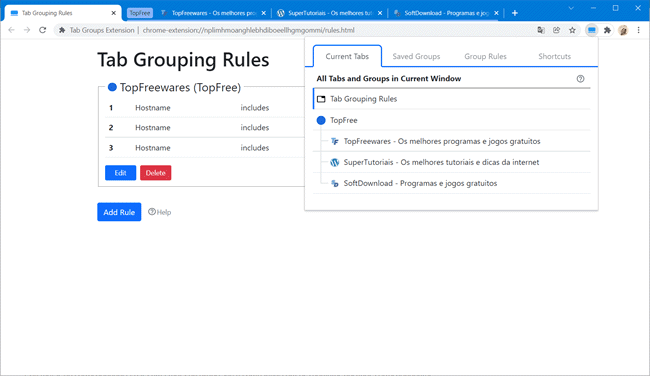Open the Chrome Extensions puzzle icon
The height and width of the screenshot is (376, 650).
[607, 30]
